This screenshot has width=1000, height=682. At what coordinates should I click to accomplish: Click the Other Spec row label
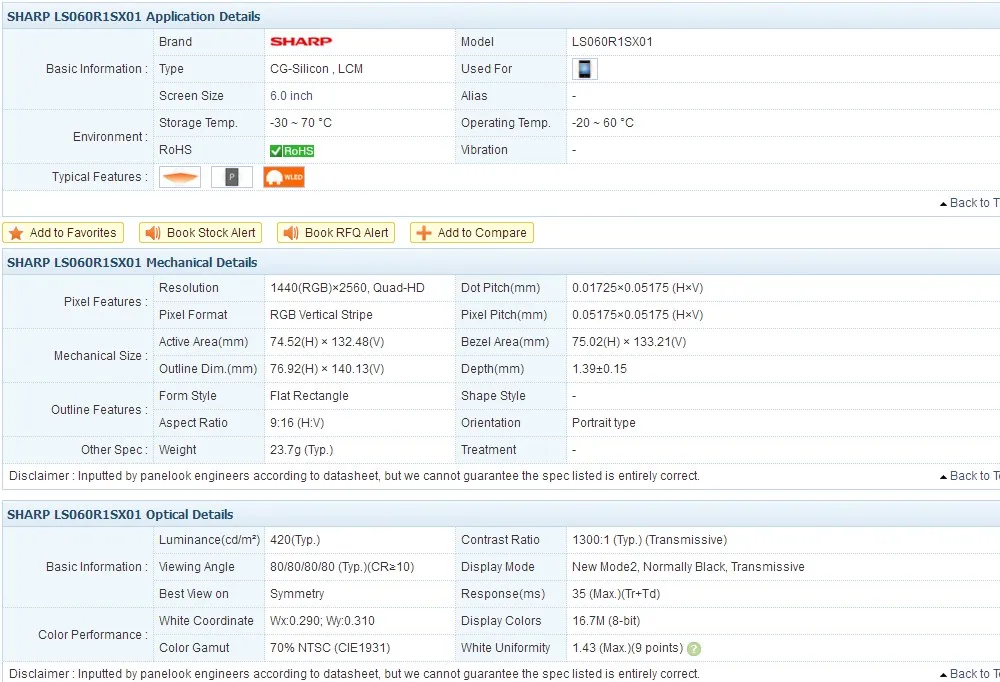coord(114,450)
